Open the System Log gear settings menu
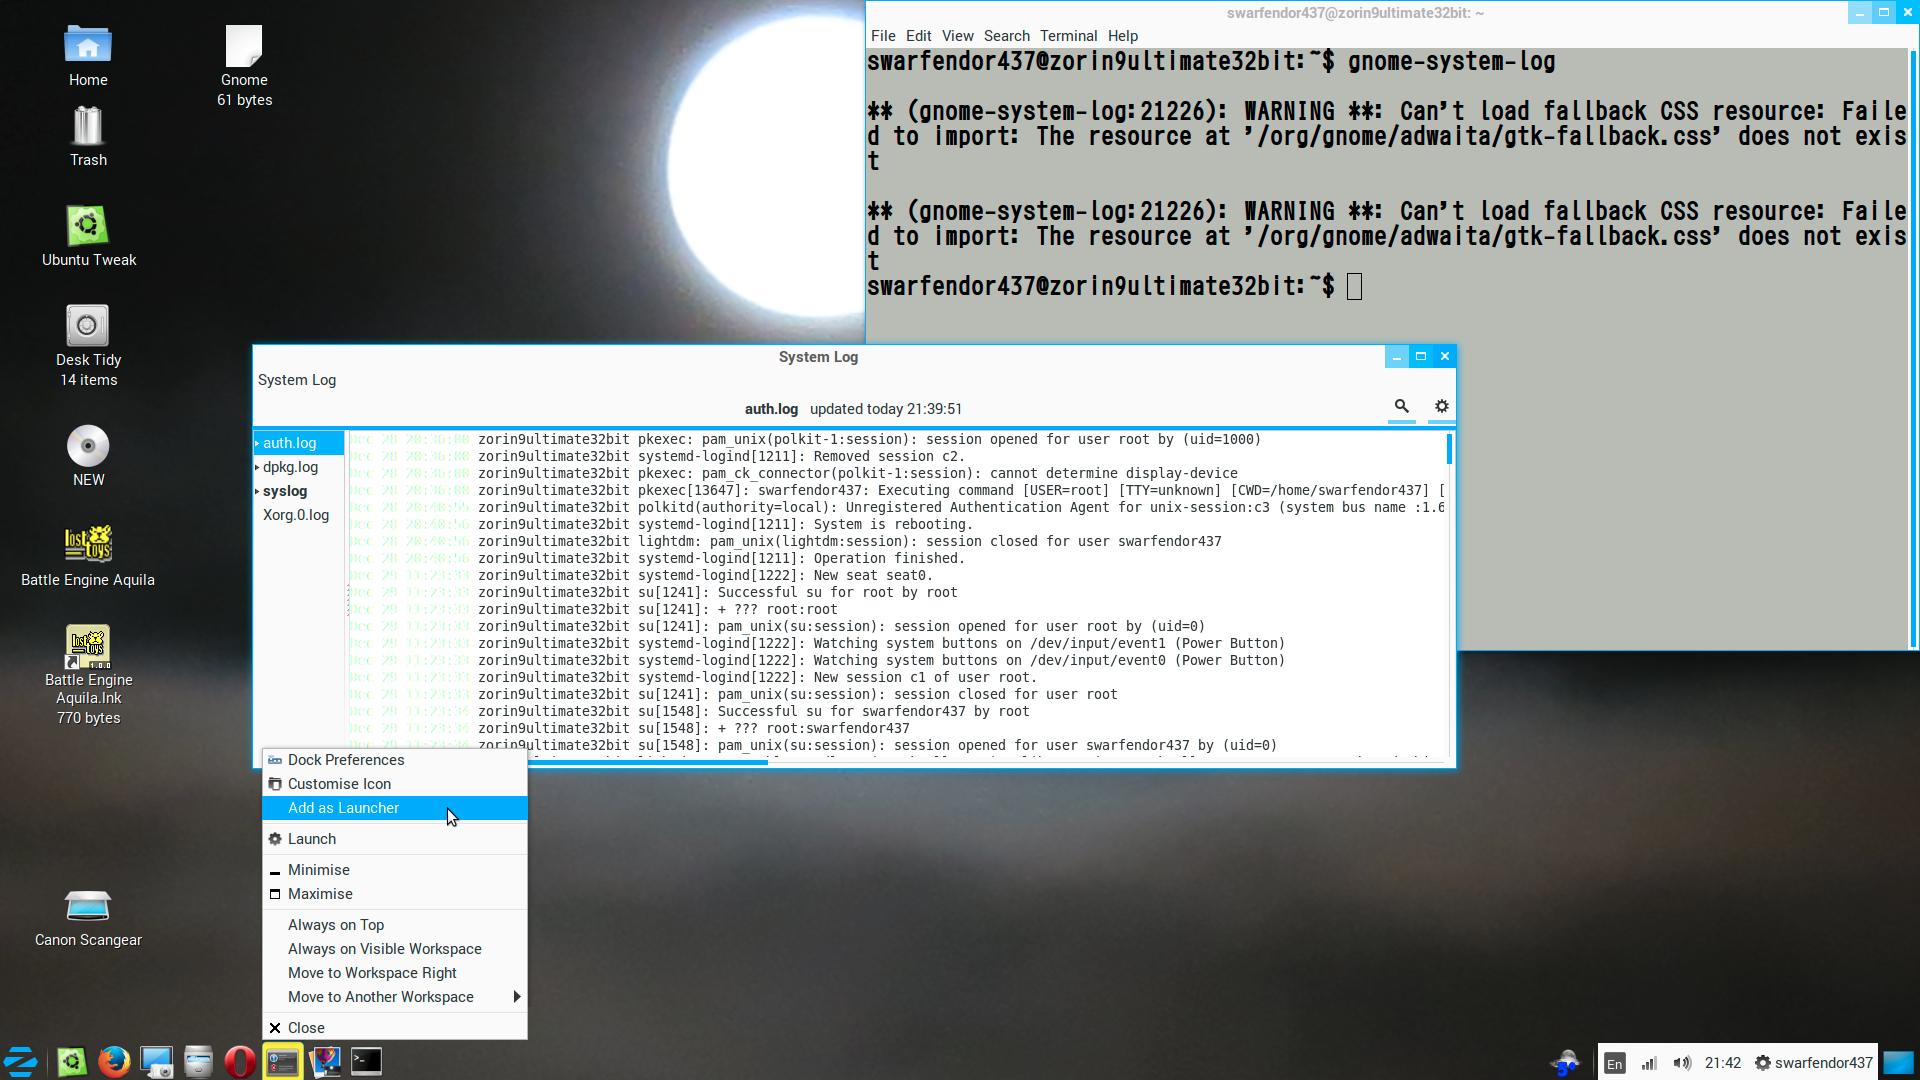Screen dimensions: 1920x1080 [1441, 406]
